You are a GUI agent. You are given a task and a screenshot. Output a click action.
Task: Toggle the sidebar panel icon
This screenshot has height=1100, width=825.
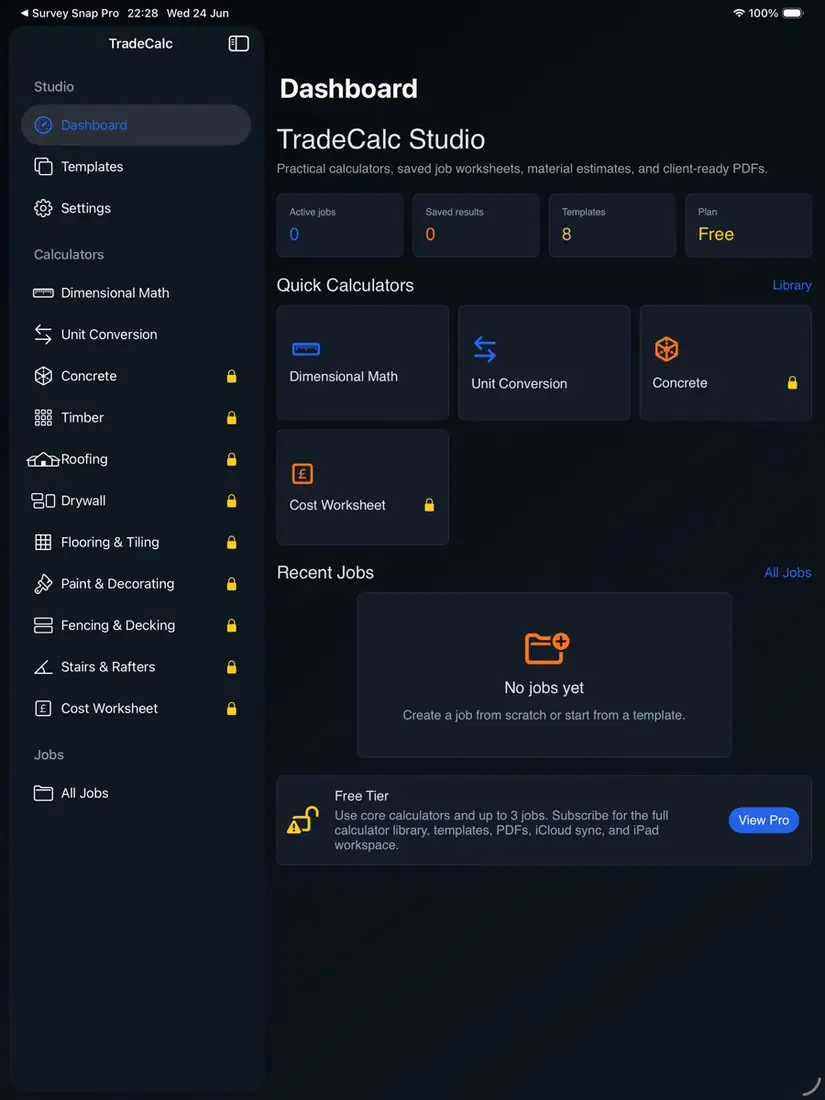(239, 43)
